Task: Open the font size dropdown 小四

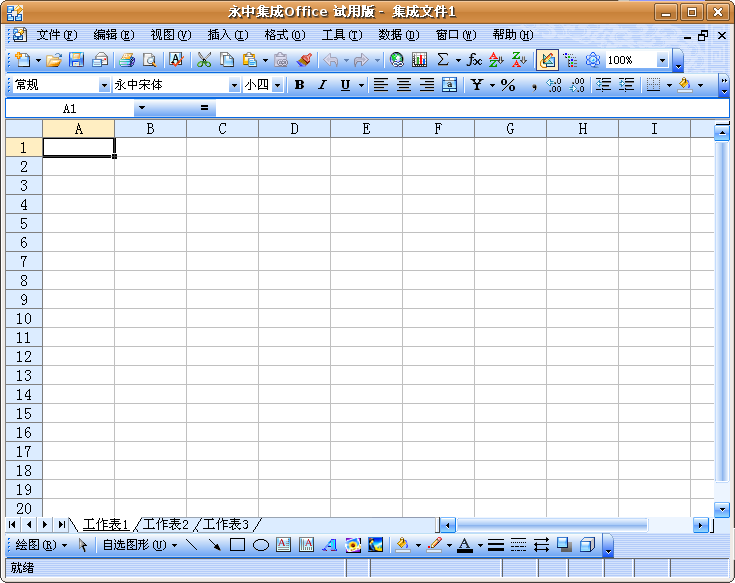Action: 278,85
